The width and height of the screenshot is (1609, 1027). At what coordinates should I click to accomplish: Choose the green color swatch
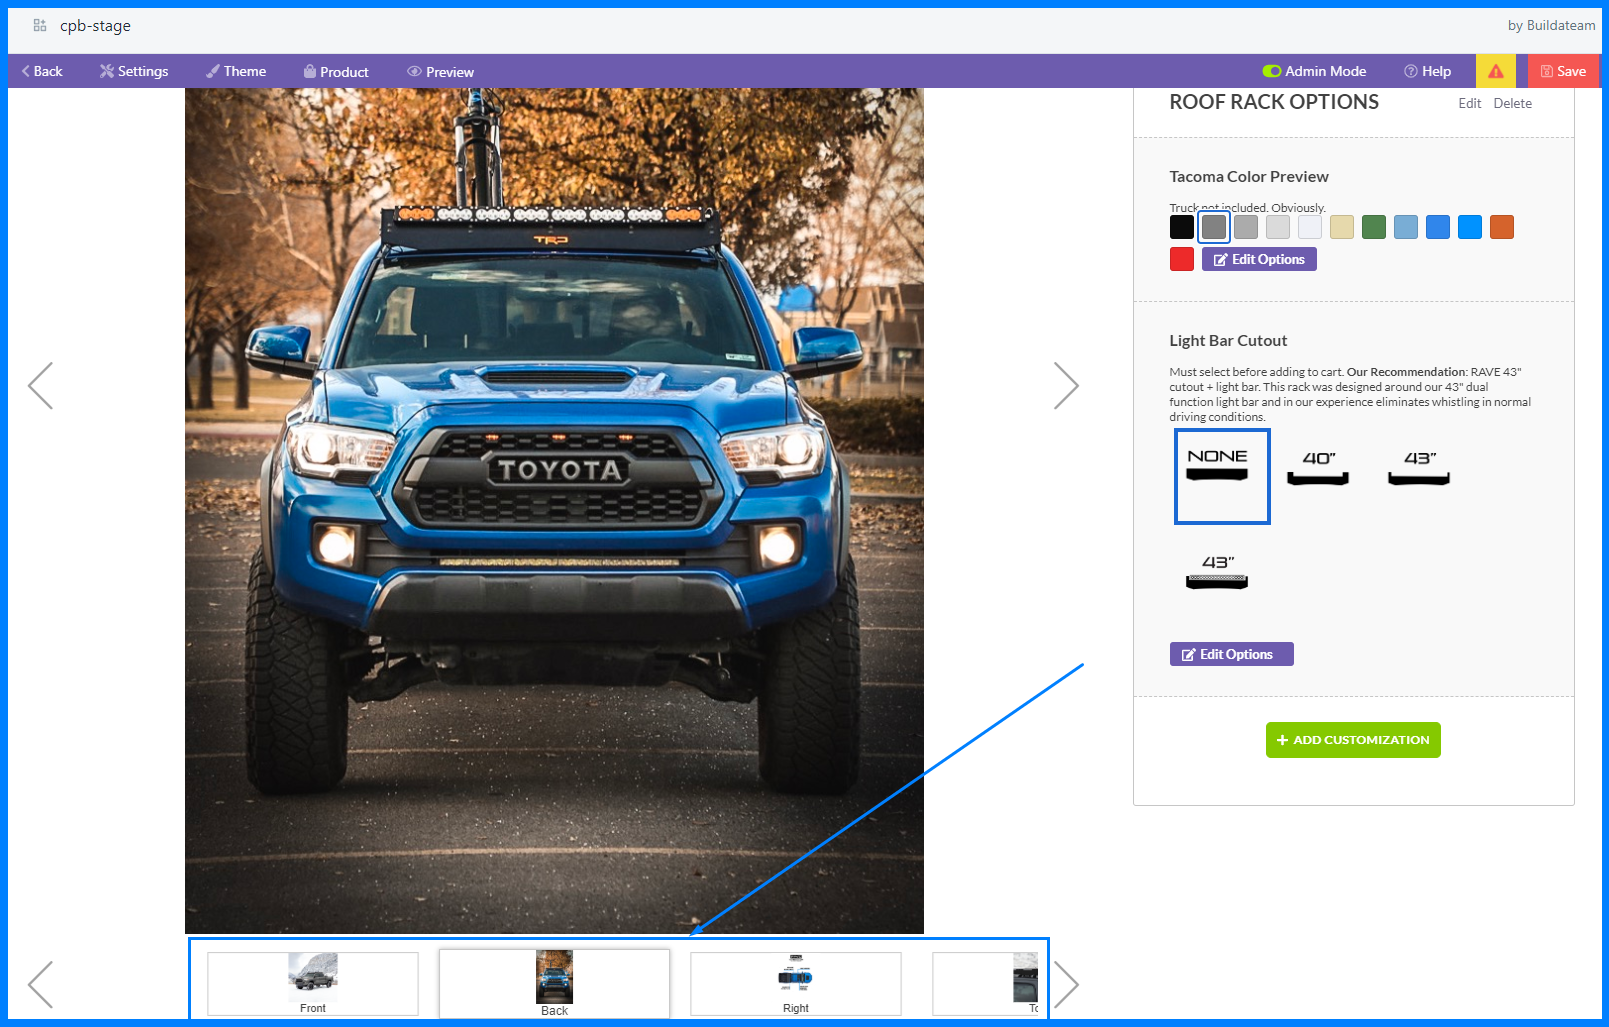click(x=1374, y=227)
